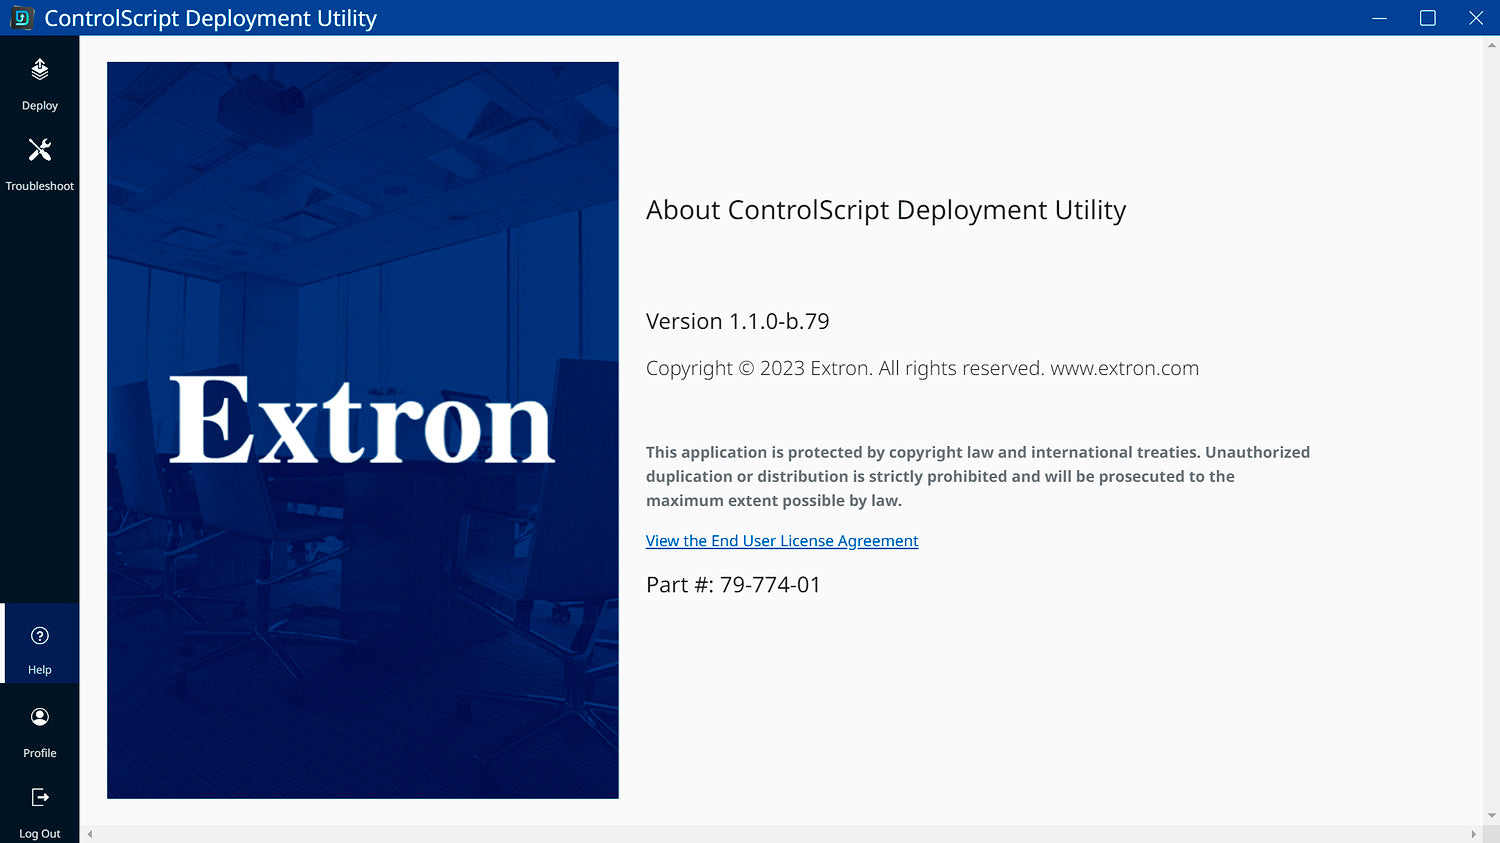
Task: Click the horizontal scrollbar right arrow
Action: 1473,834
